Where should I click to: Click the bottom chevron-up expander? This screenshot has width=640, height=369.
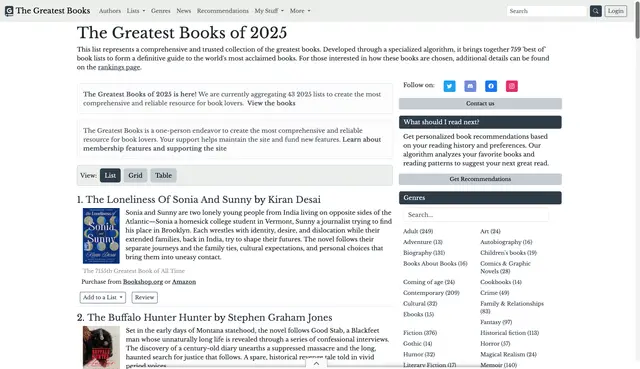[x=316, y=364]
